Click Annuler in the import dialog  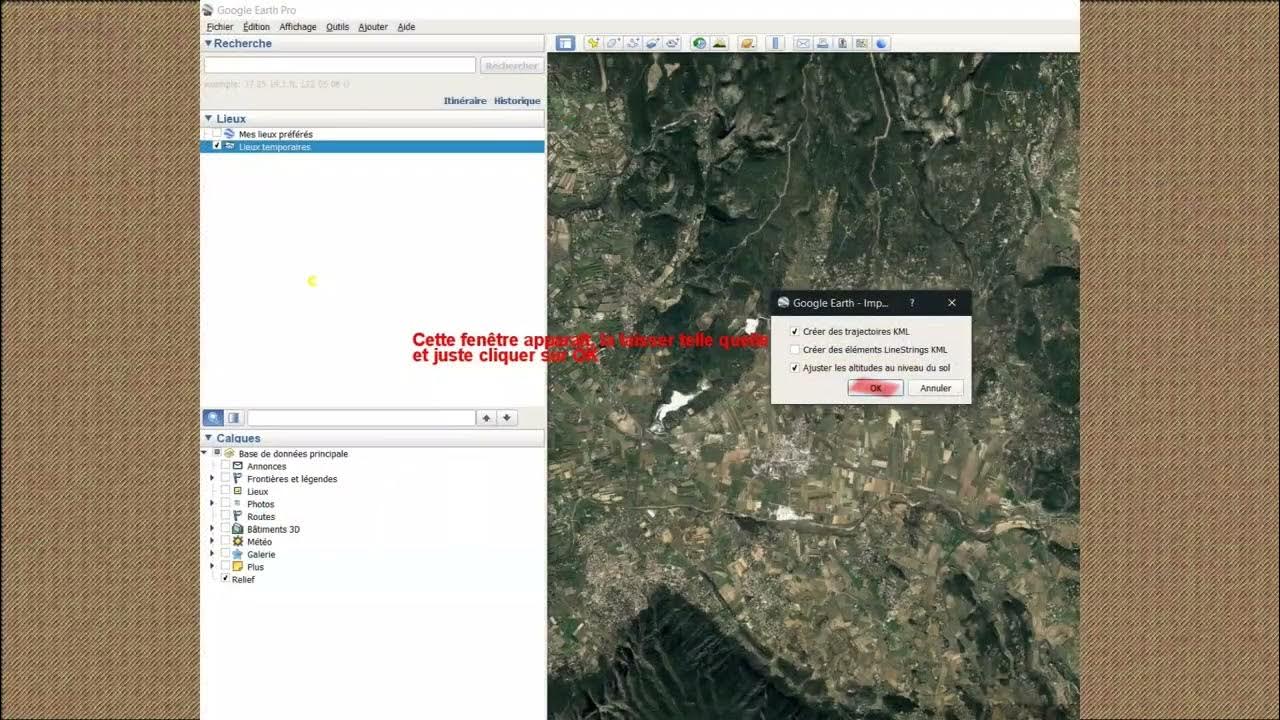point(936,388)
